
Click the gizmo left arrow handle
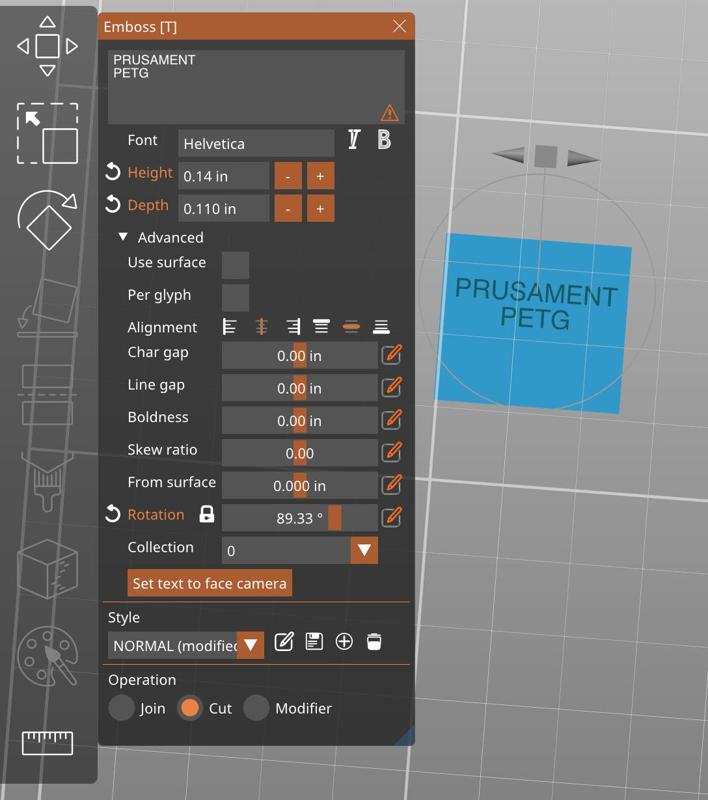click(509, 155)
